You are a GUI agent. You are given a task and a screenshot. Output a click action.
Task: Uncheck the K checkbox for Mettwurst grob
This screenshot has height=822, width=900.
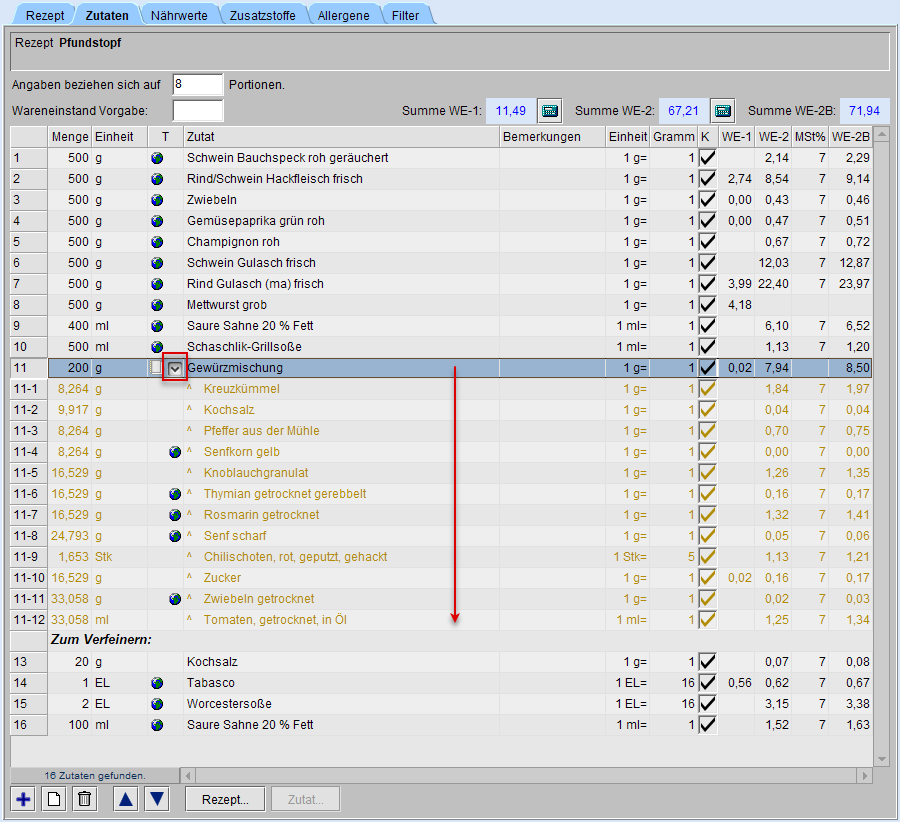(707, 305)
